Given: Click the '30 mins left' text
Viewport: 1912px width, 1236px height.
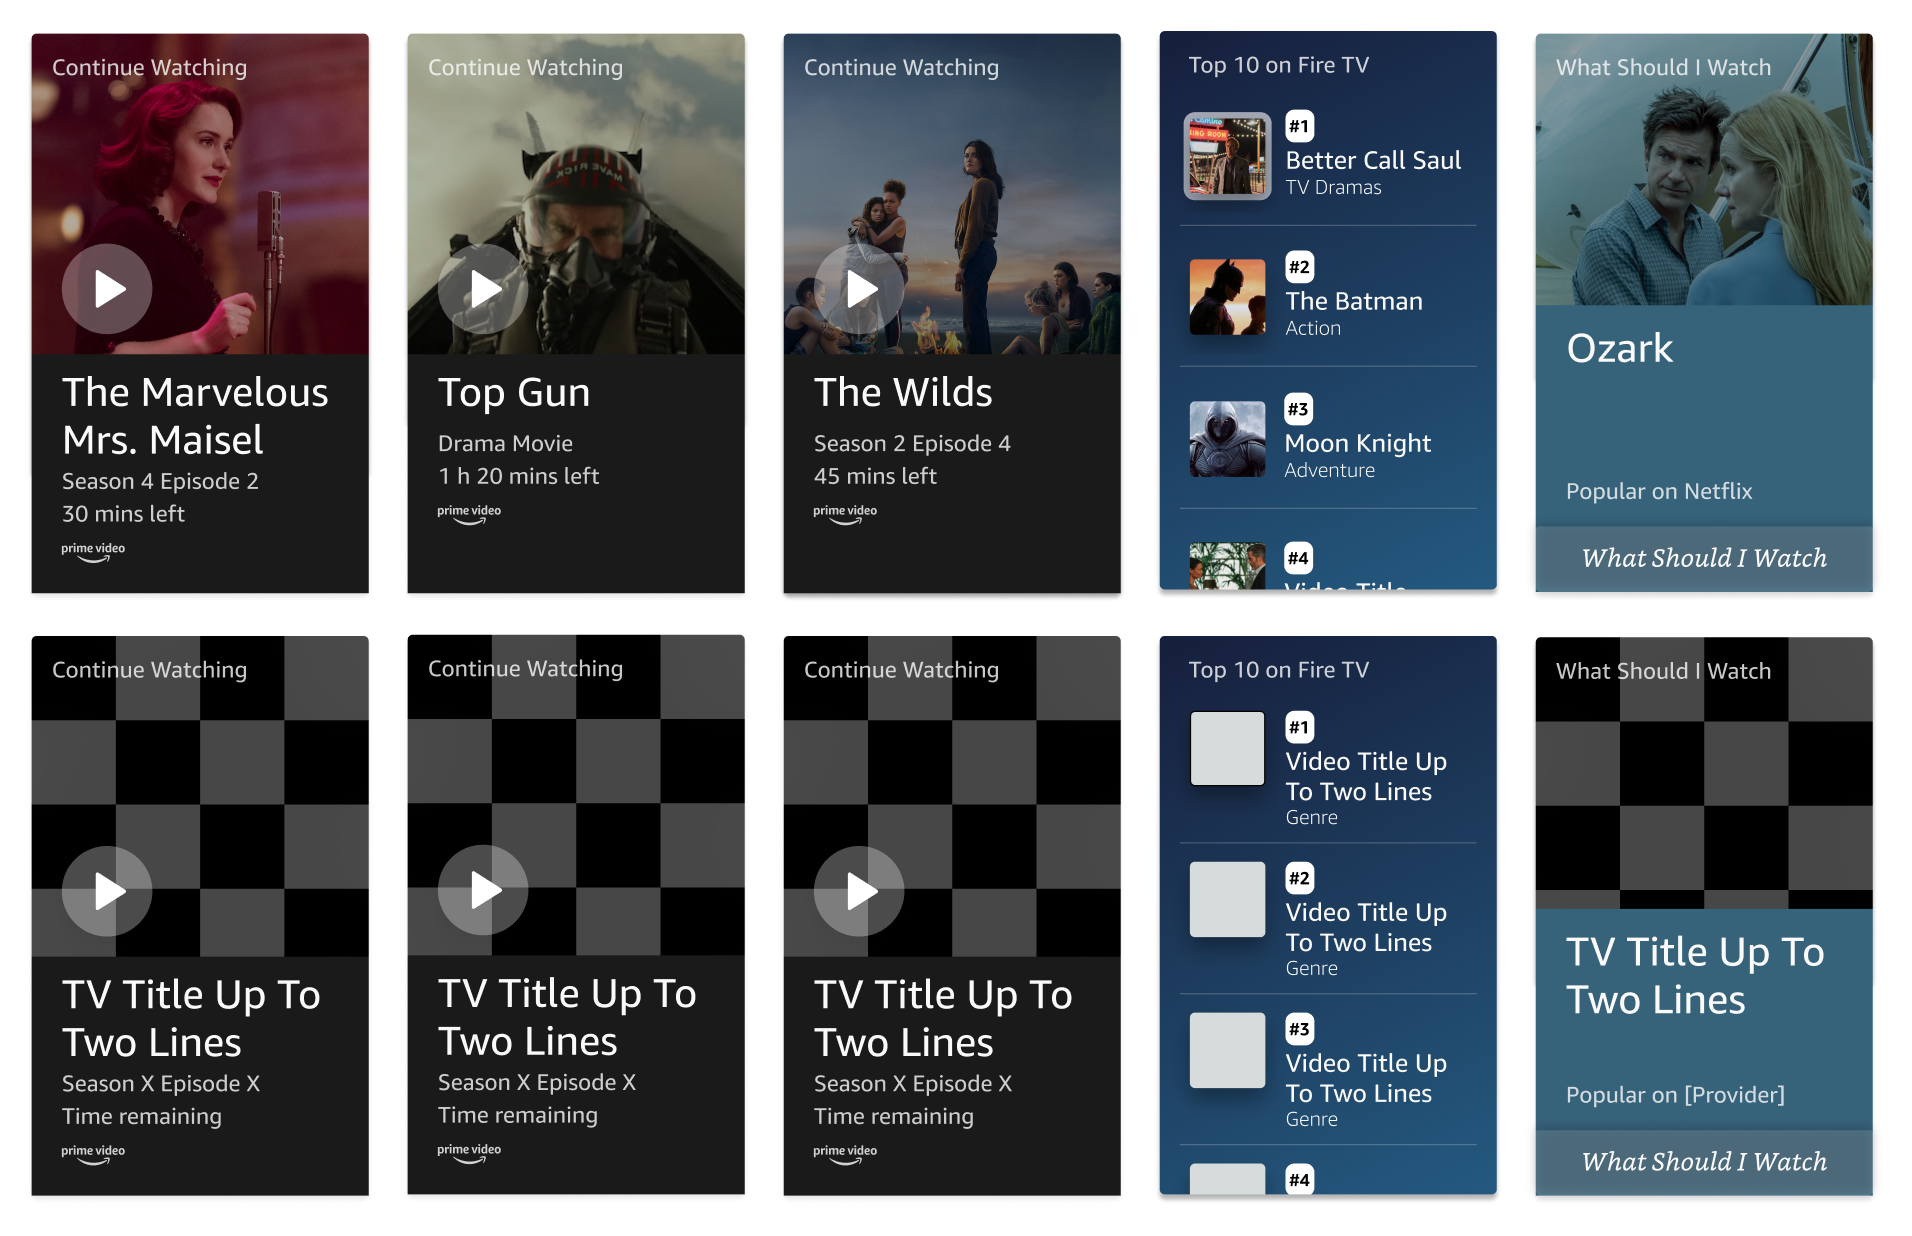Looking at the screenshot, I should tap(123, 514).
